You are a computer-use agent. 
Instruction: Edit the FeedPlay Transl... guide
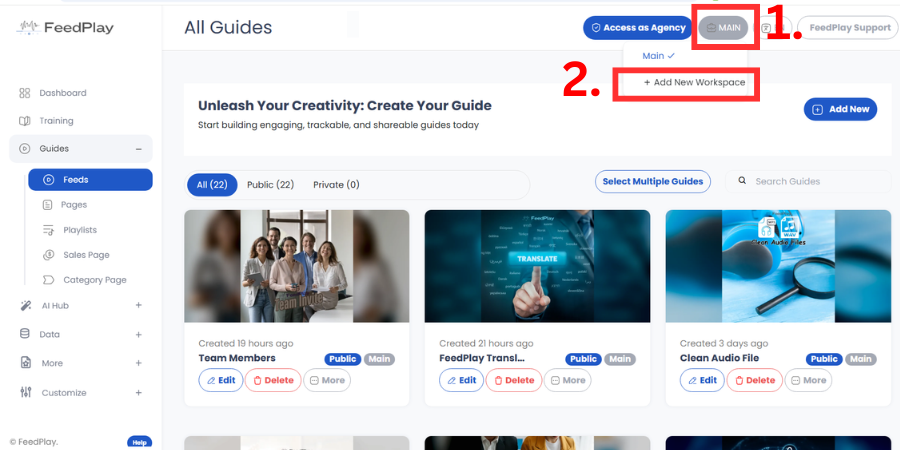461,380
